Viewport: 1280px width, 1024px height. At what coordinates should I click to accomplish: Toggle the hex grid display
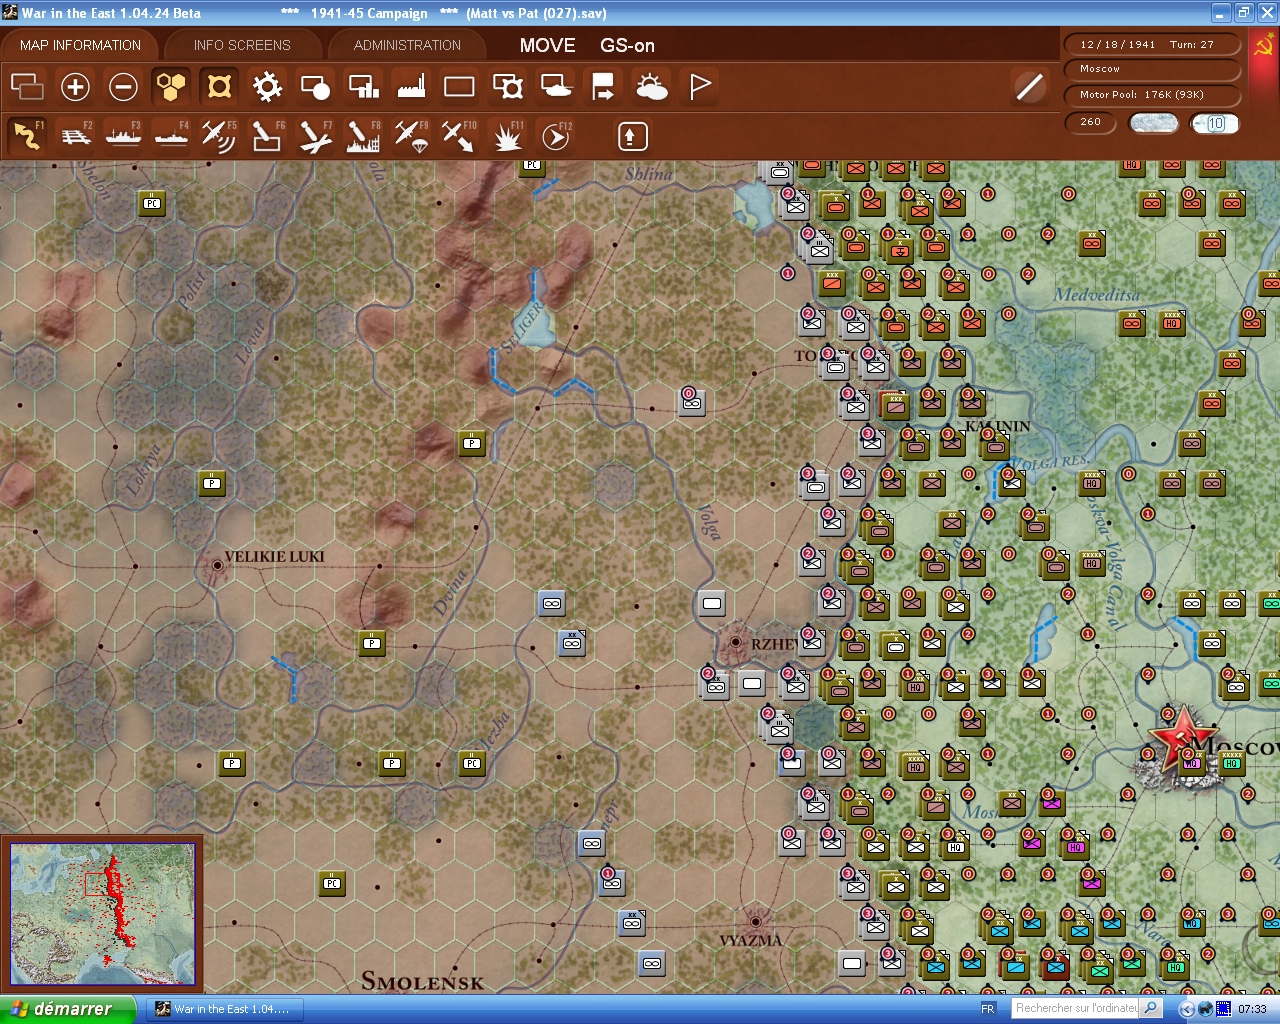(171, 87)
